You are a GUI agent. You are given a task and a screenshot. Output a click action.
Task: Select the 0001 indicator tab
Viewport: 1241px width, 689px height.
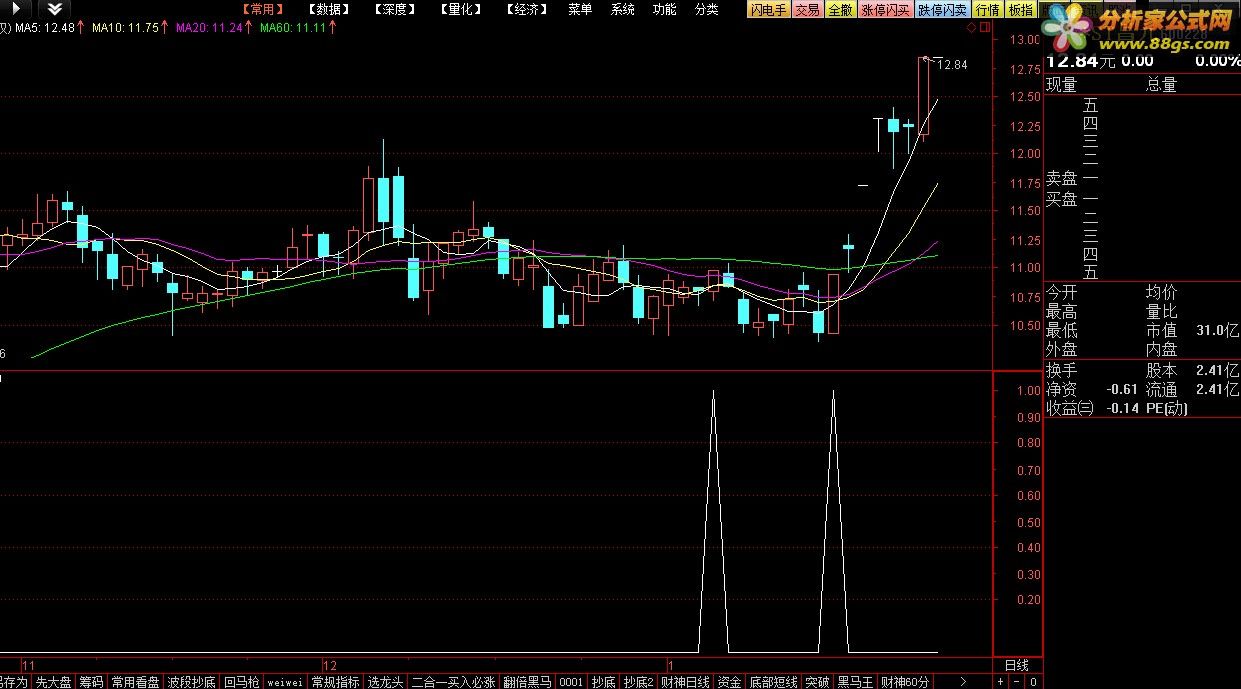pos(571,682)
